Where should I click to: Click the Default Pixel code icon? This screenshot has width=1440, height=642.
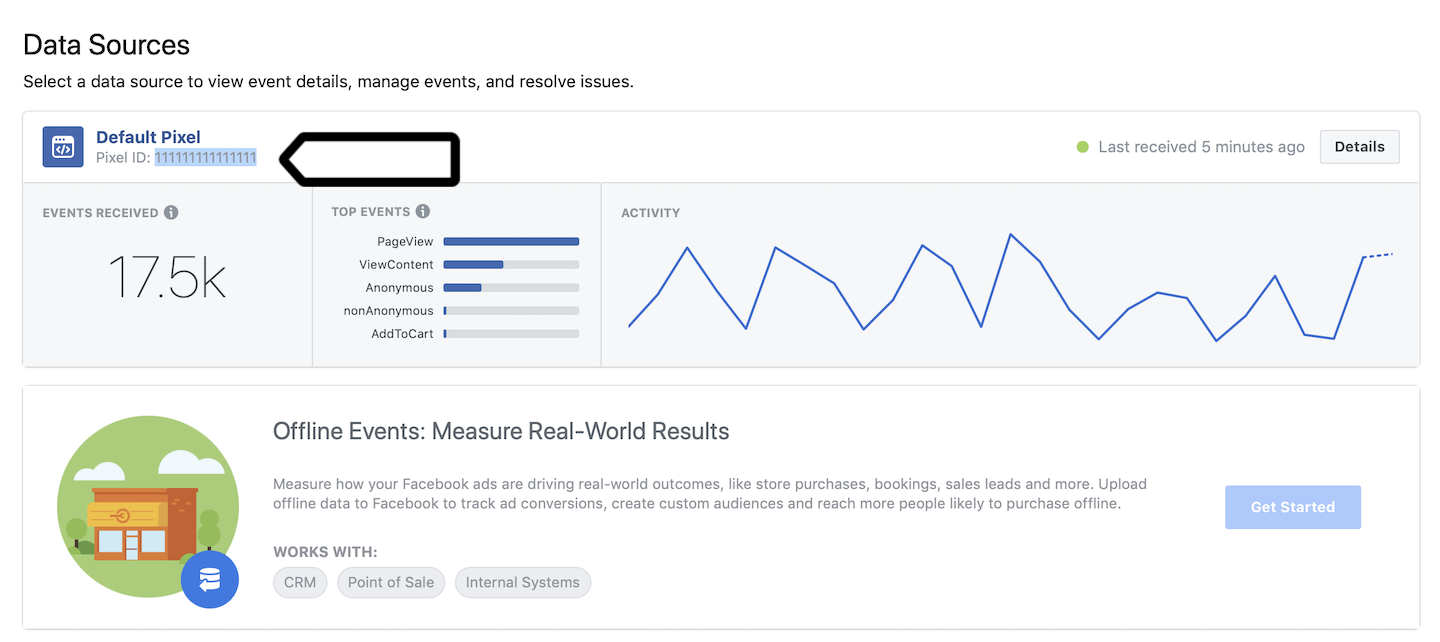point(63,147)
